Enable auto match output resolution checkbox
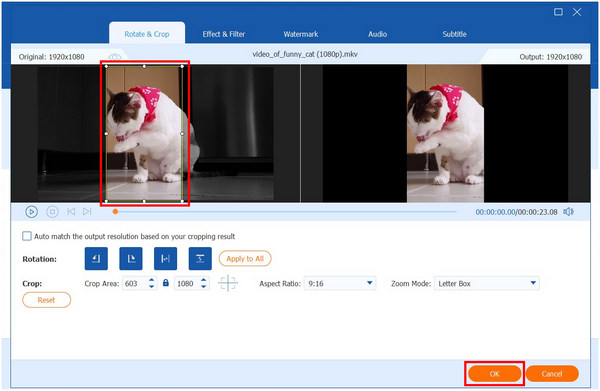 pos(27,236)
